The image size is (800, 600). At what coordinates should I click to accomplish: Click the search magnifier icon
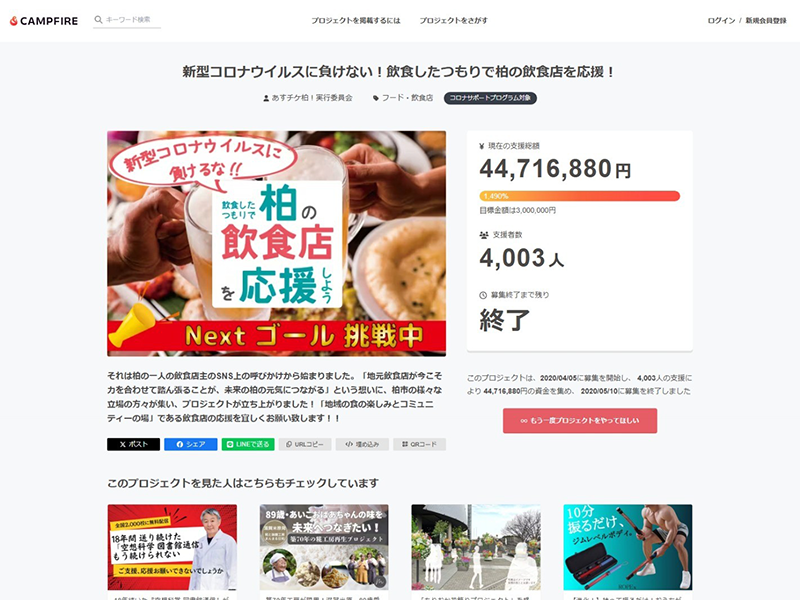[98, 20]
